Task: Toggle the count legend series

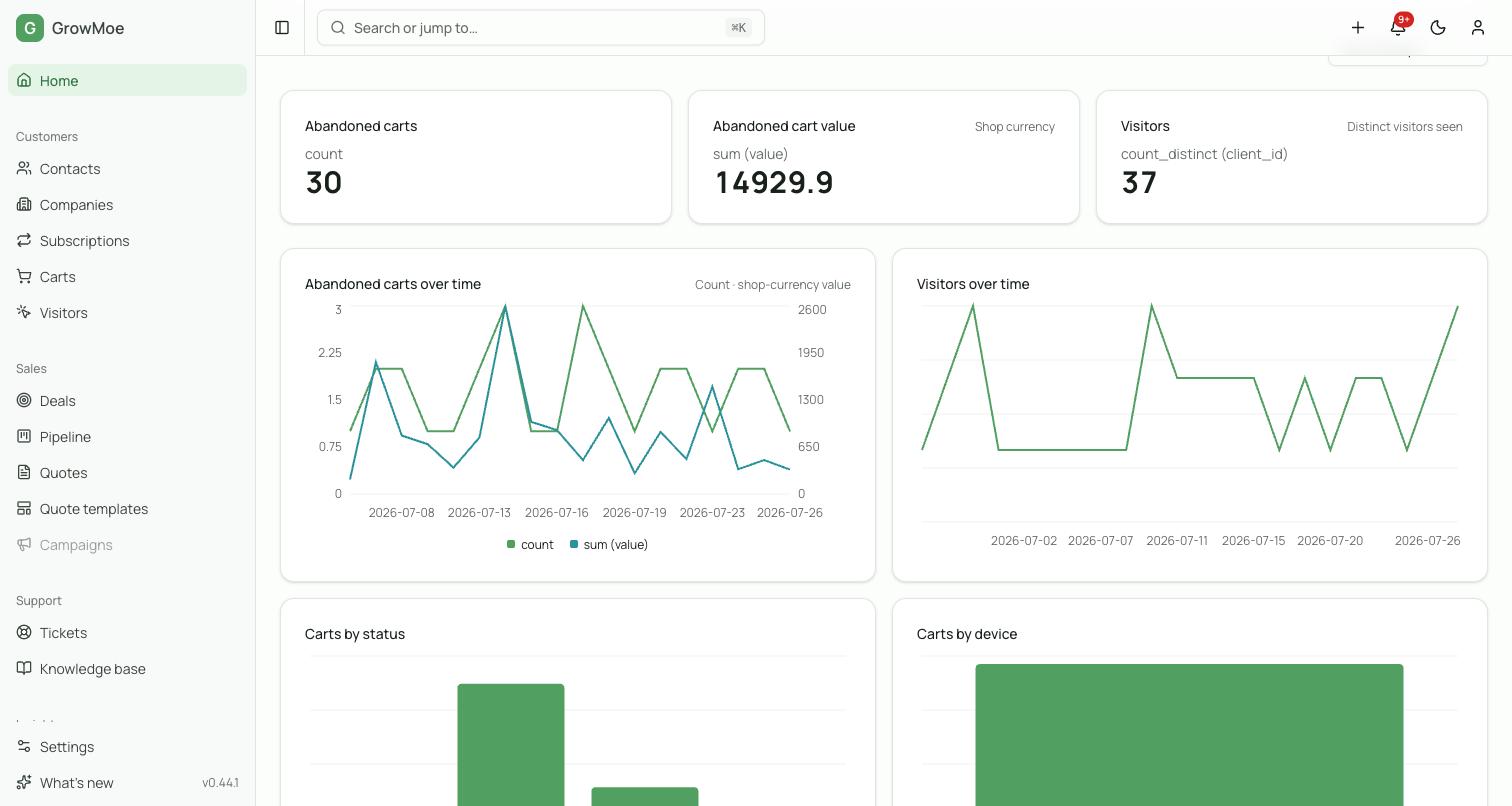Action: (530, 545)
